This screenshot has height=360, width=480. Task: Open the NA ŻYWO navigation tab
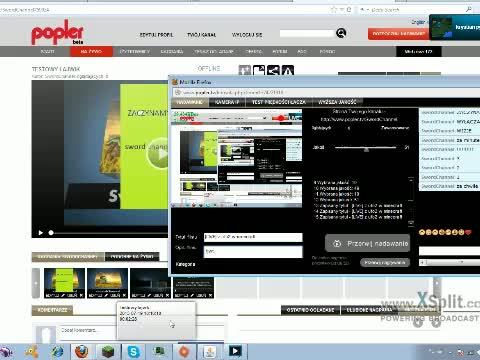click(91, 51)
